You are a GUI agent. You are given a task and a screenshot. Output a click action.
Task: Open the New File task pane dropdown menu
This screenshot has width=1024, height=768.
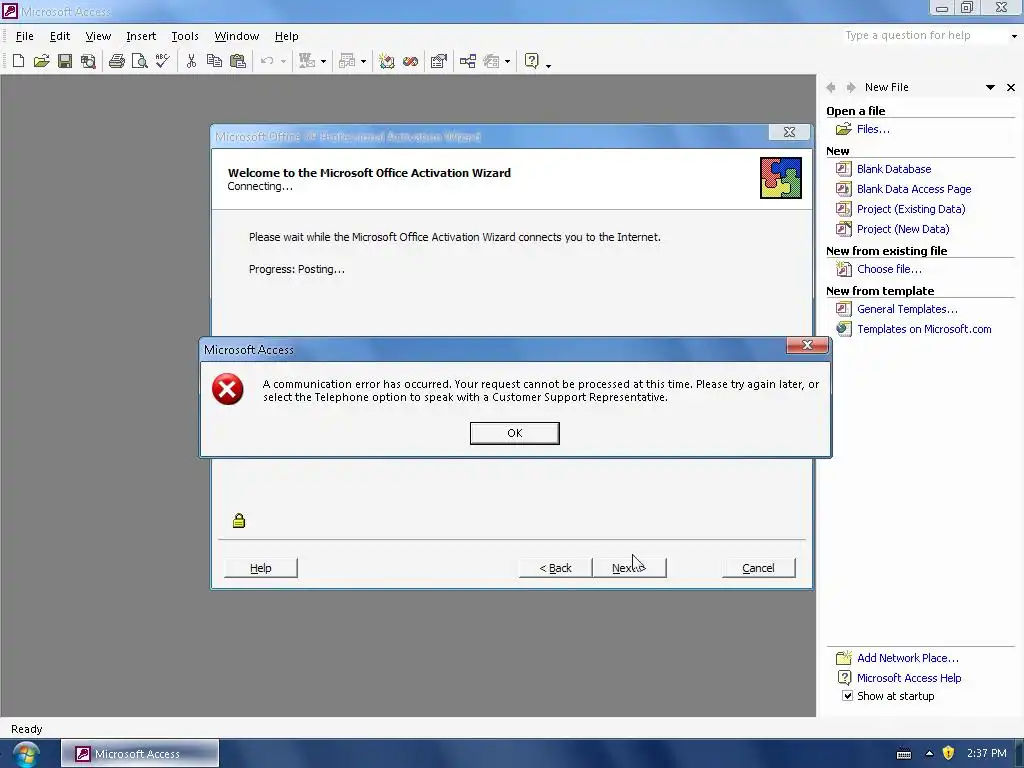[x=990, y=88]
